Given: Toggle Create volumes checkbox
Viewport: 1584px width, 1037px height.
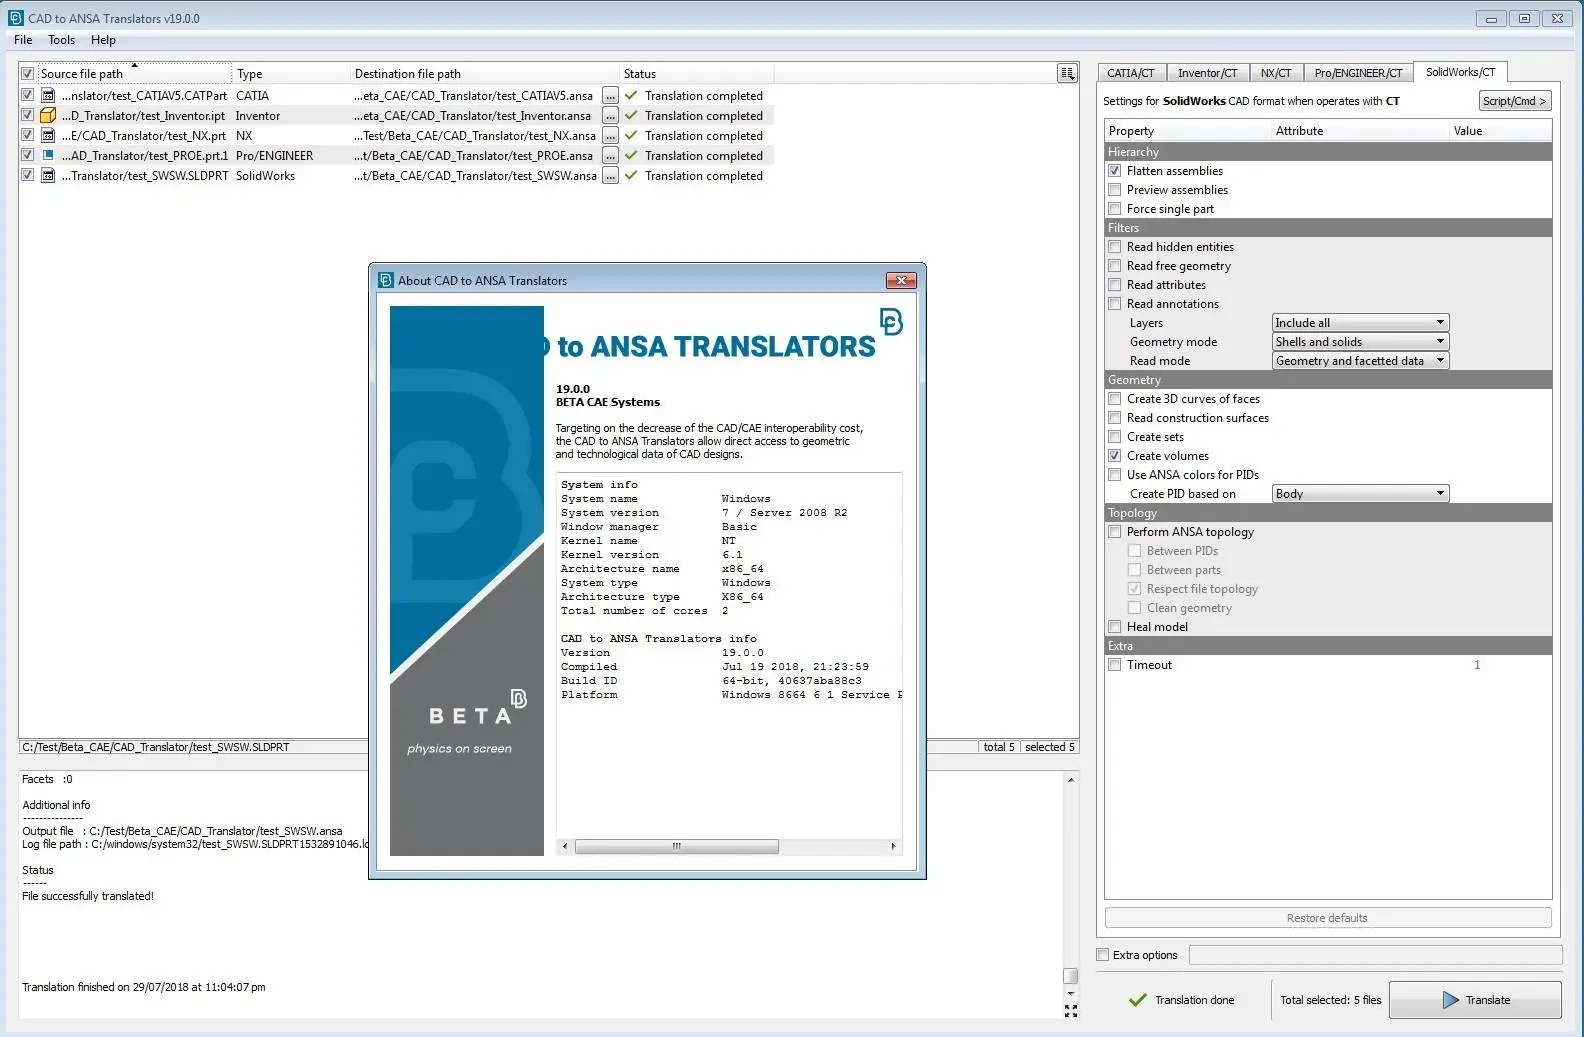Looking at the screenshot, I should click(x=1115, y=456).
